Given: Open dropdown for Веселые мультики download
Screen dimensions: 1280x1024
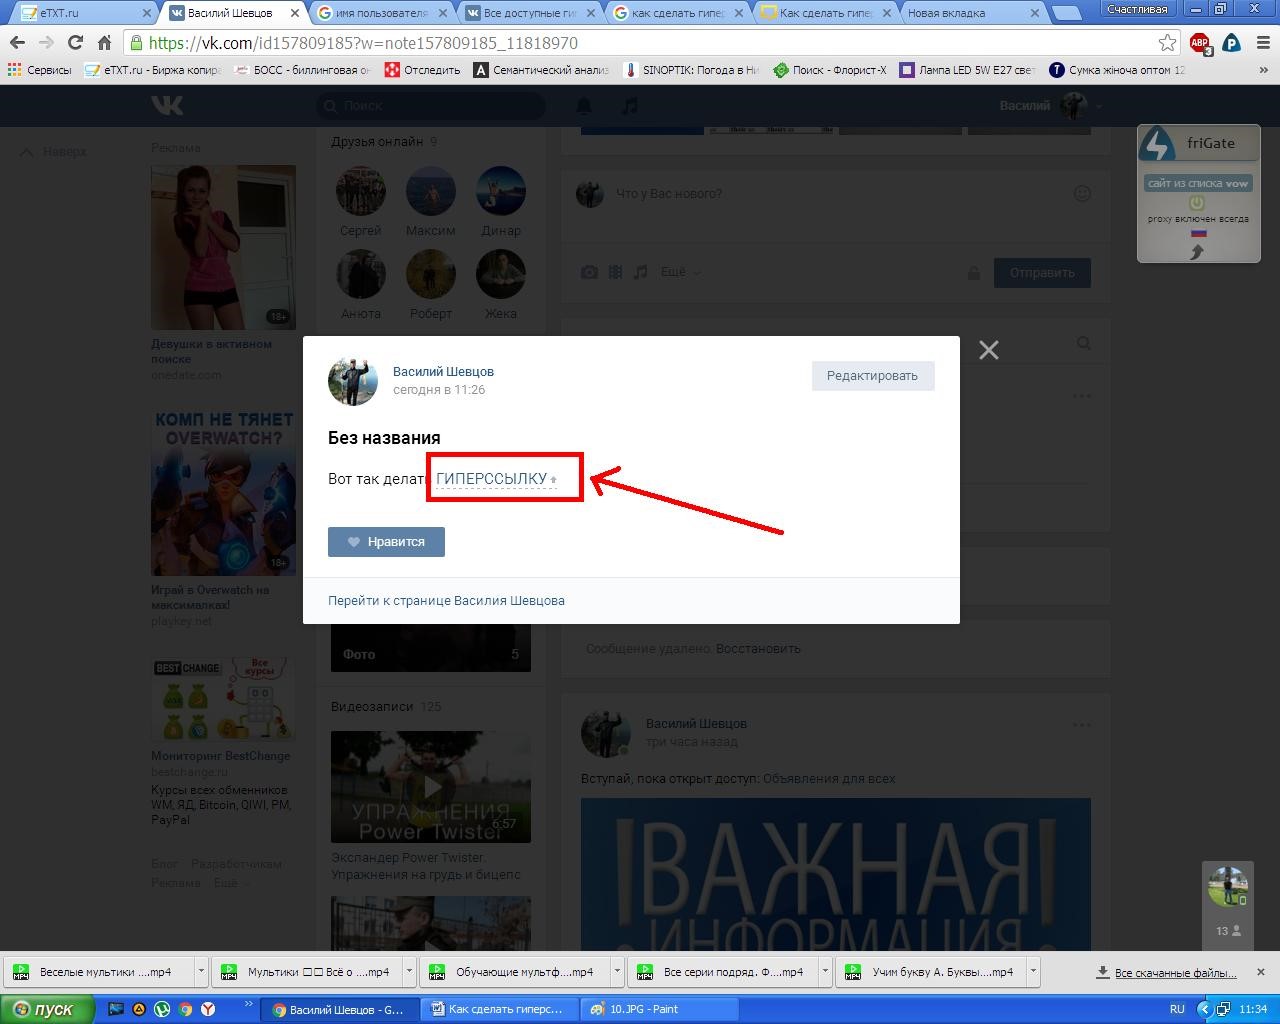Looking at the screenshot, I should pyautogui.click(x=201, y=971).
